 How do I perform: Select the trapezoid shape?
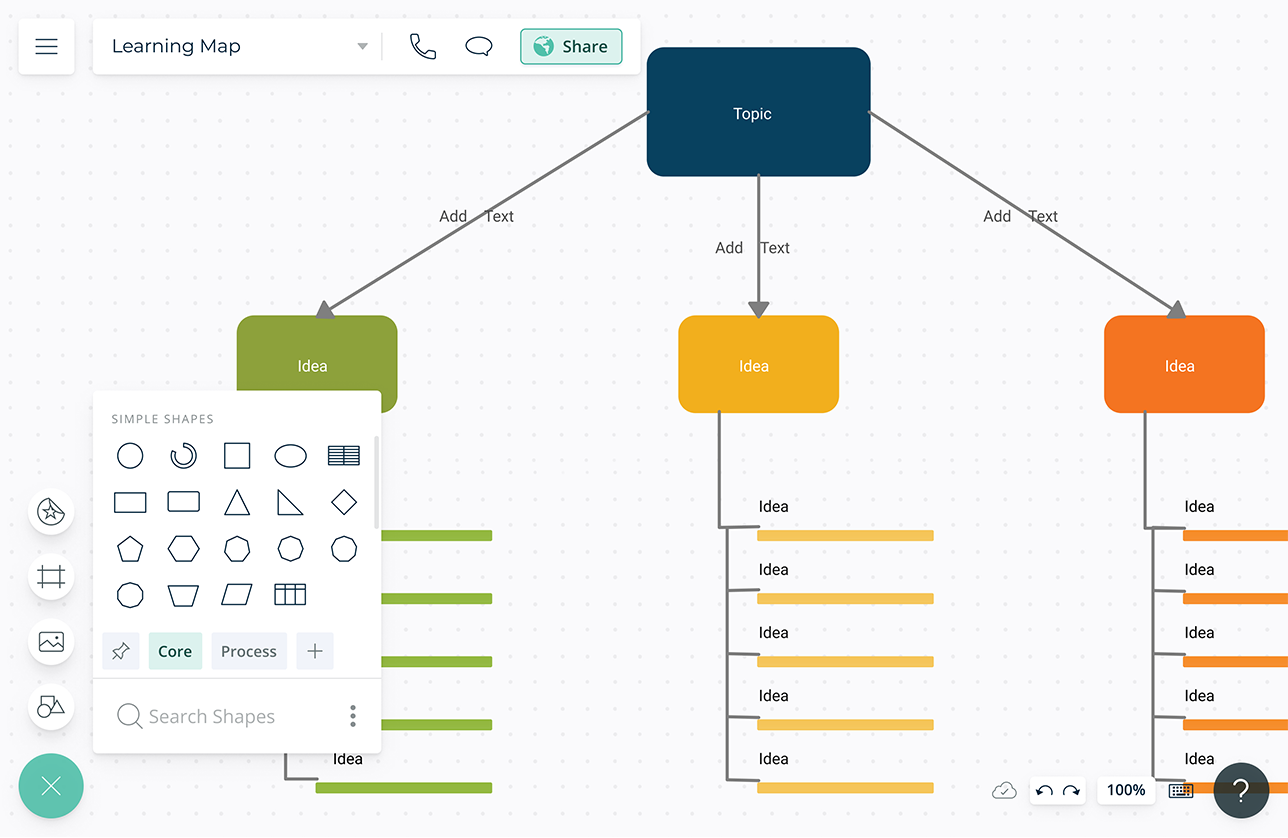pos(183,595)
